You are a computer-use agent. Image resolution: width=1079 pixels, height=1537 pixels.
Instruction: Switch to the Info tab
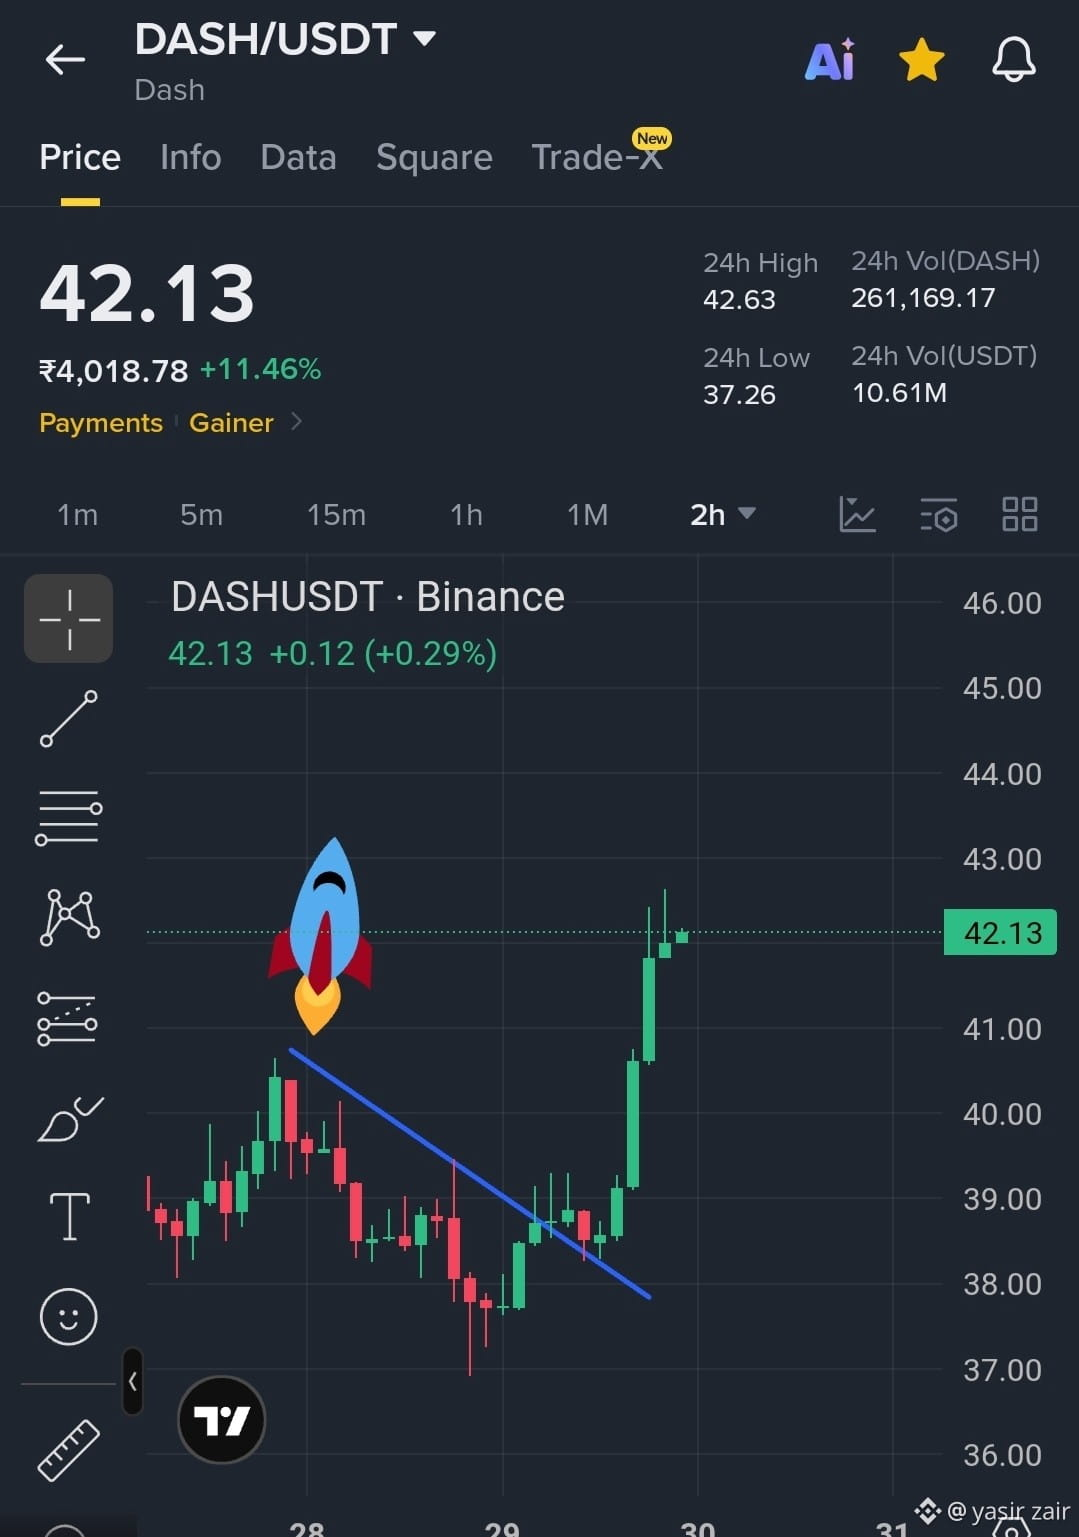(190, 157)
